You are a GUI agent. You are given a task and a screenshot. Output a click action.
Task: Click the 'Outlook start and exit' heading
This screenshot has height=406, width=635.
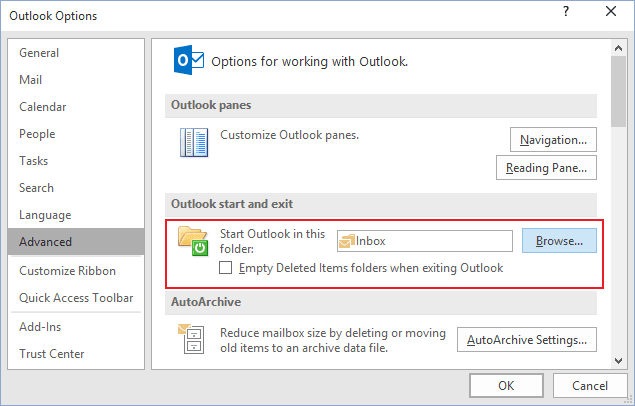(232, 204)
